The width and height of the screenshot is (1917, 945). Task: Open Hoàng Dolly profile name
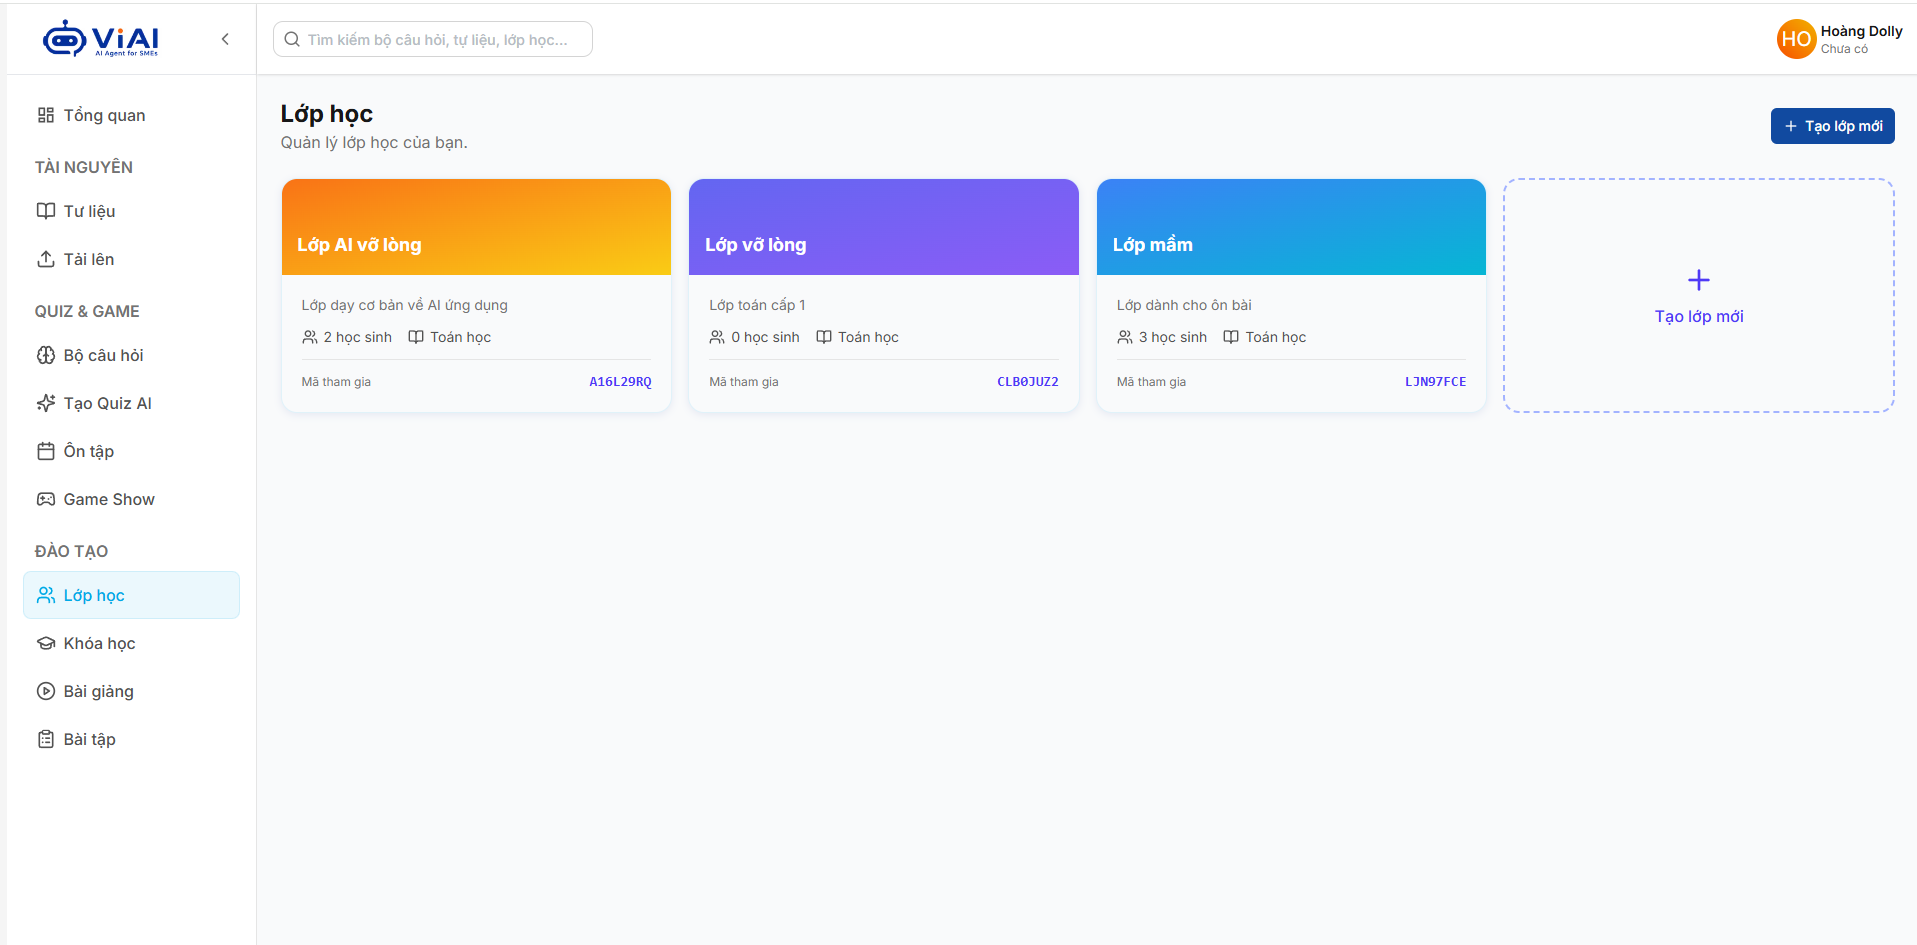point(1861,31)
